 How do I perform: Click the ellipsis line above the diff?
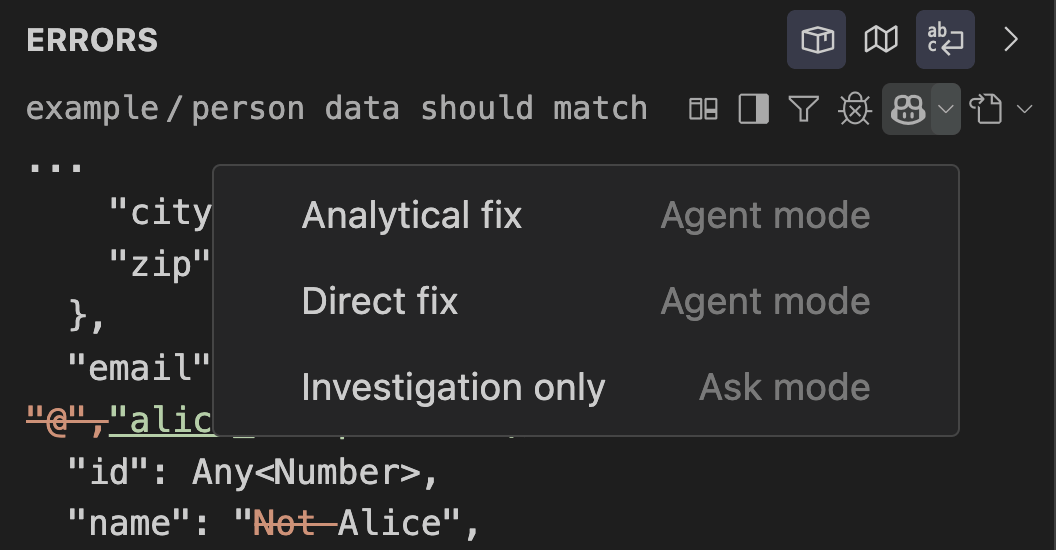(54, 162)
